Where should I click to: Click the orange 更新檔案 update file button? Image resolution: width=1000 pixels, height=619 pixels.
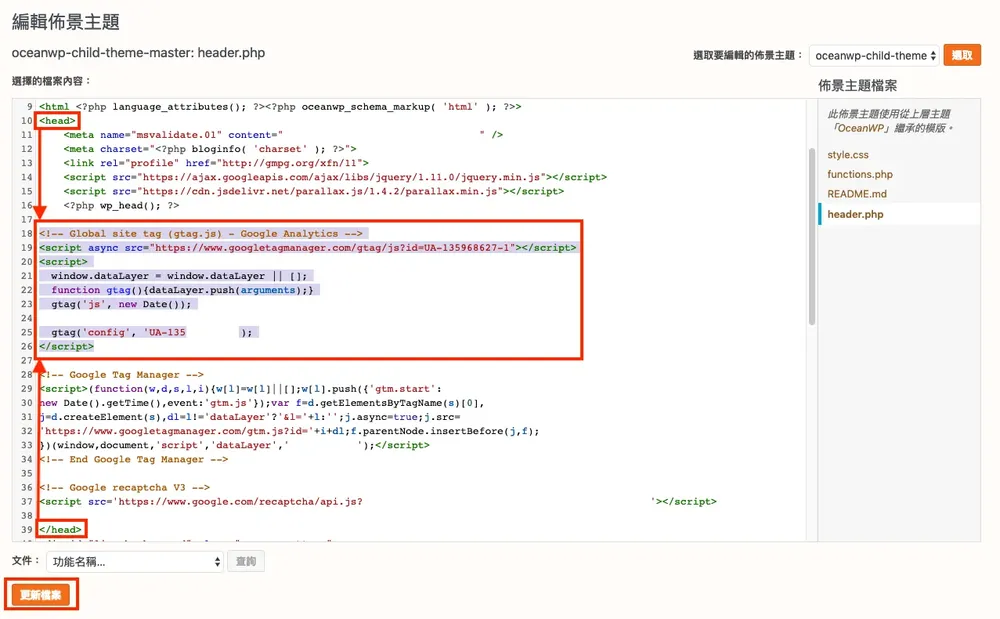(x=41, y=595)
